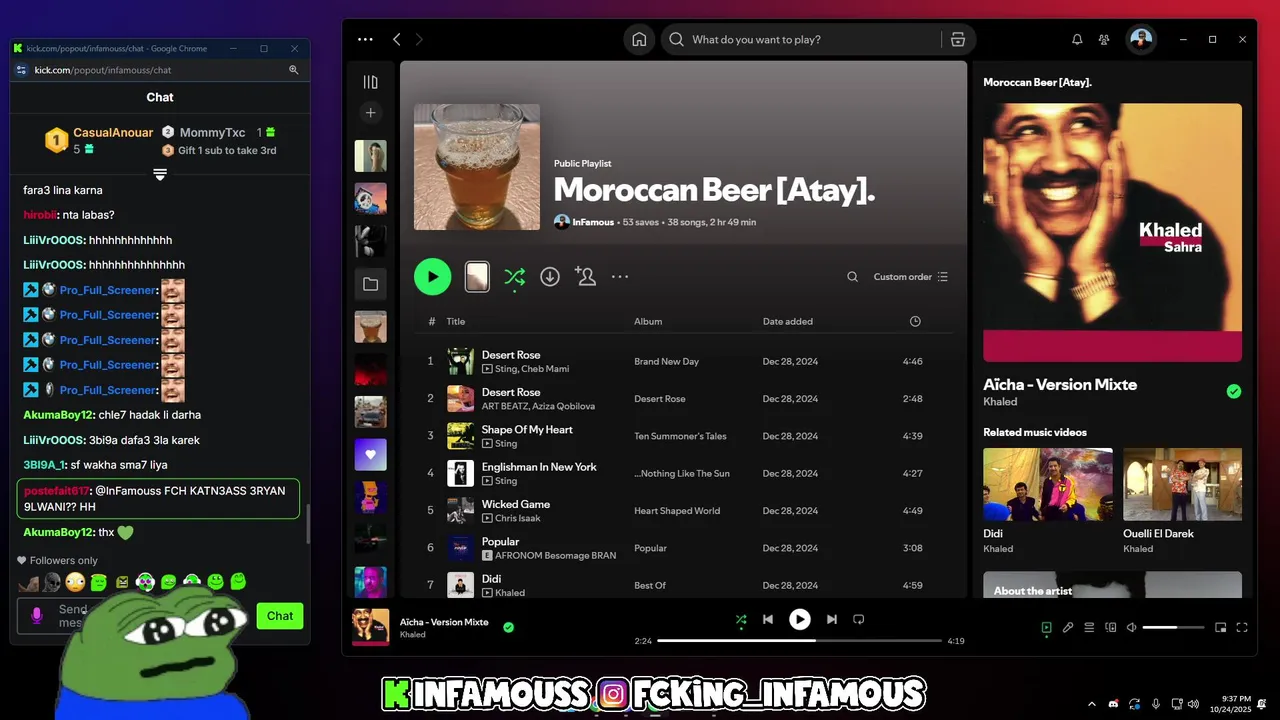
Task: Open Ouelli El Darek video thumbnail
Action: coord(1182,485)
